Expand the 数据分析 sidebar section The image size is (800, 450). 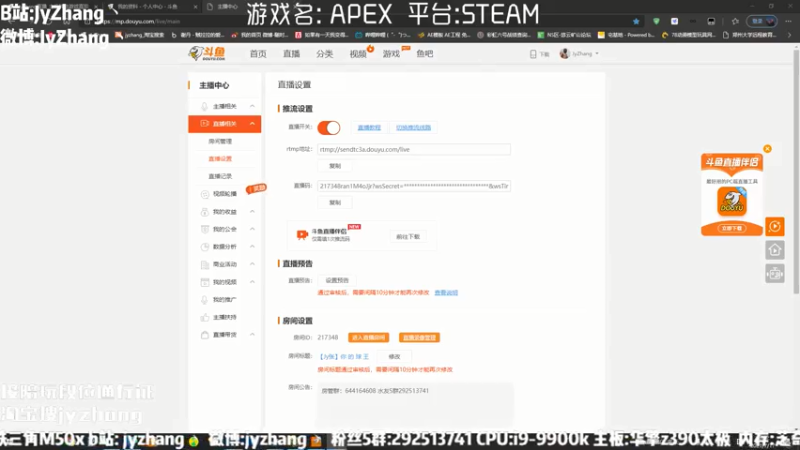[252, 246]
